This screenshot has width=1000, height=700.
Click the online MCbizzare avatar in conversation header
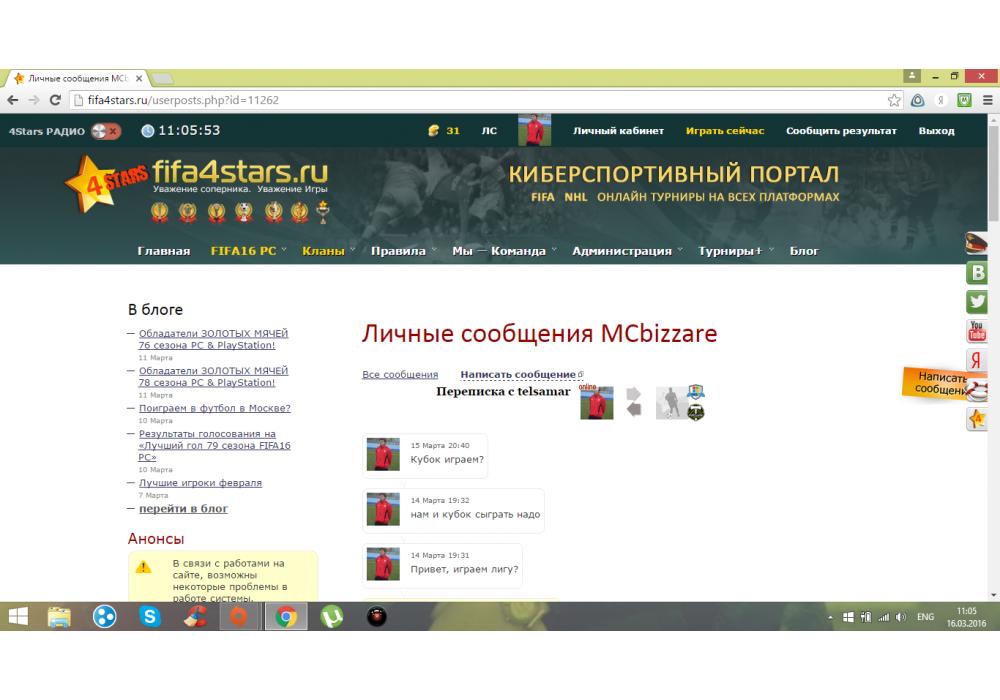point(596,403)
